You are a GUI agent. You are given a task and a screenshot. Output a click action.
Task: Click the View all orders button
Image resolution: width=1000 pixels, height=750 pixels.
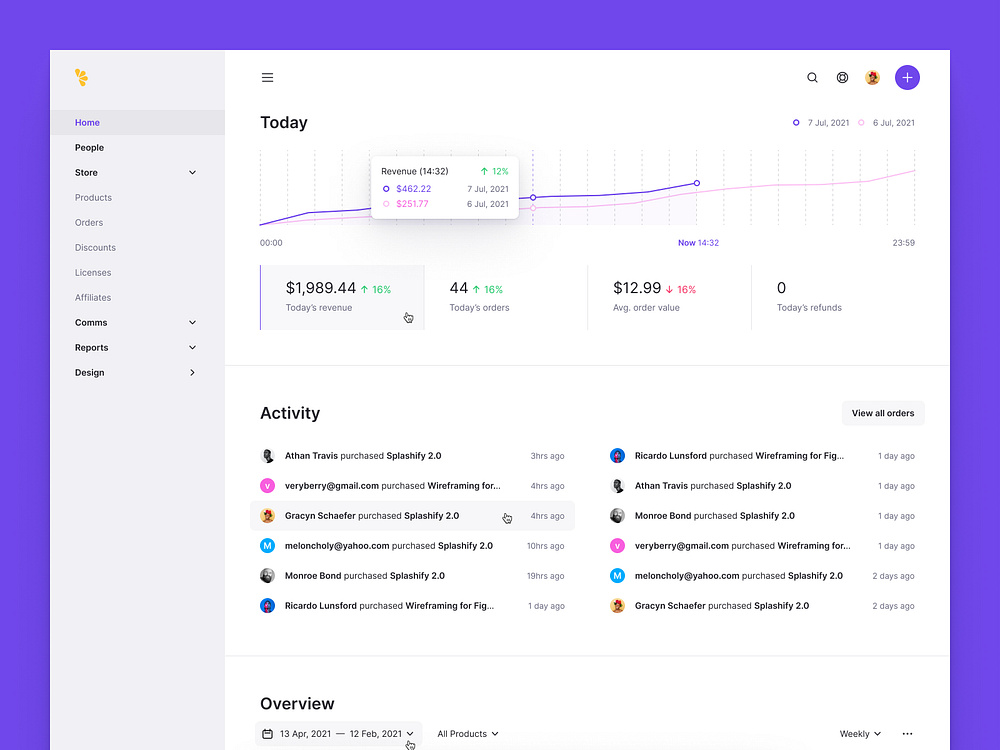[882, 413]
